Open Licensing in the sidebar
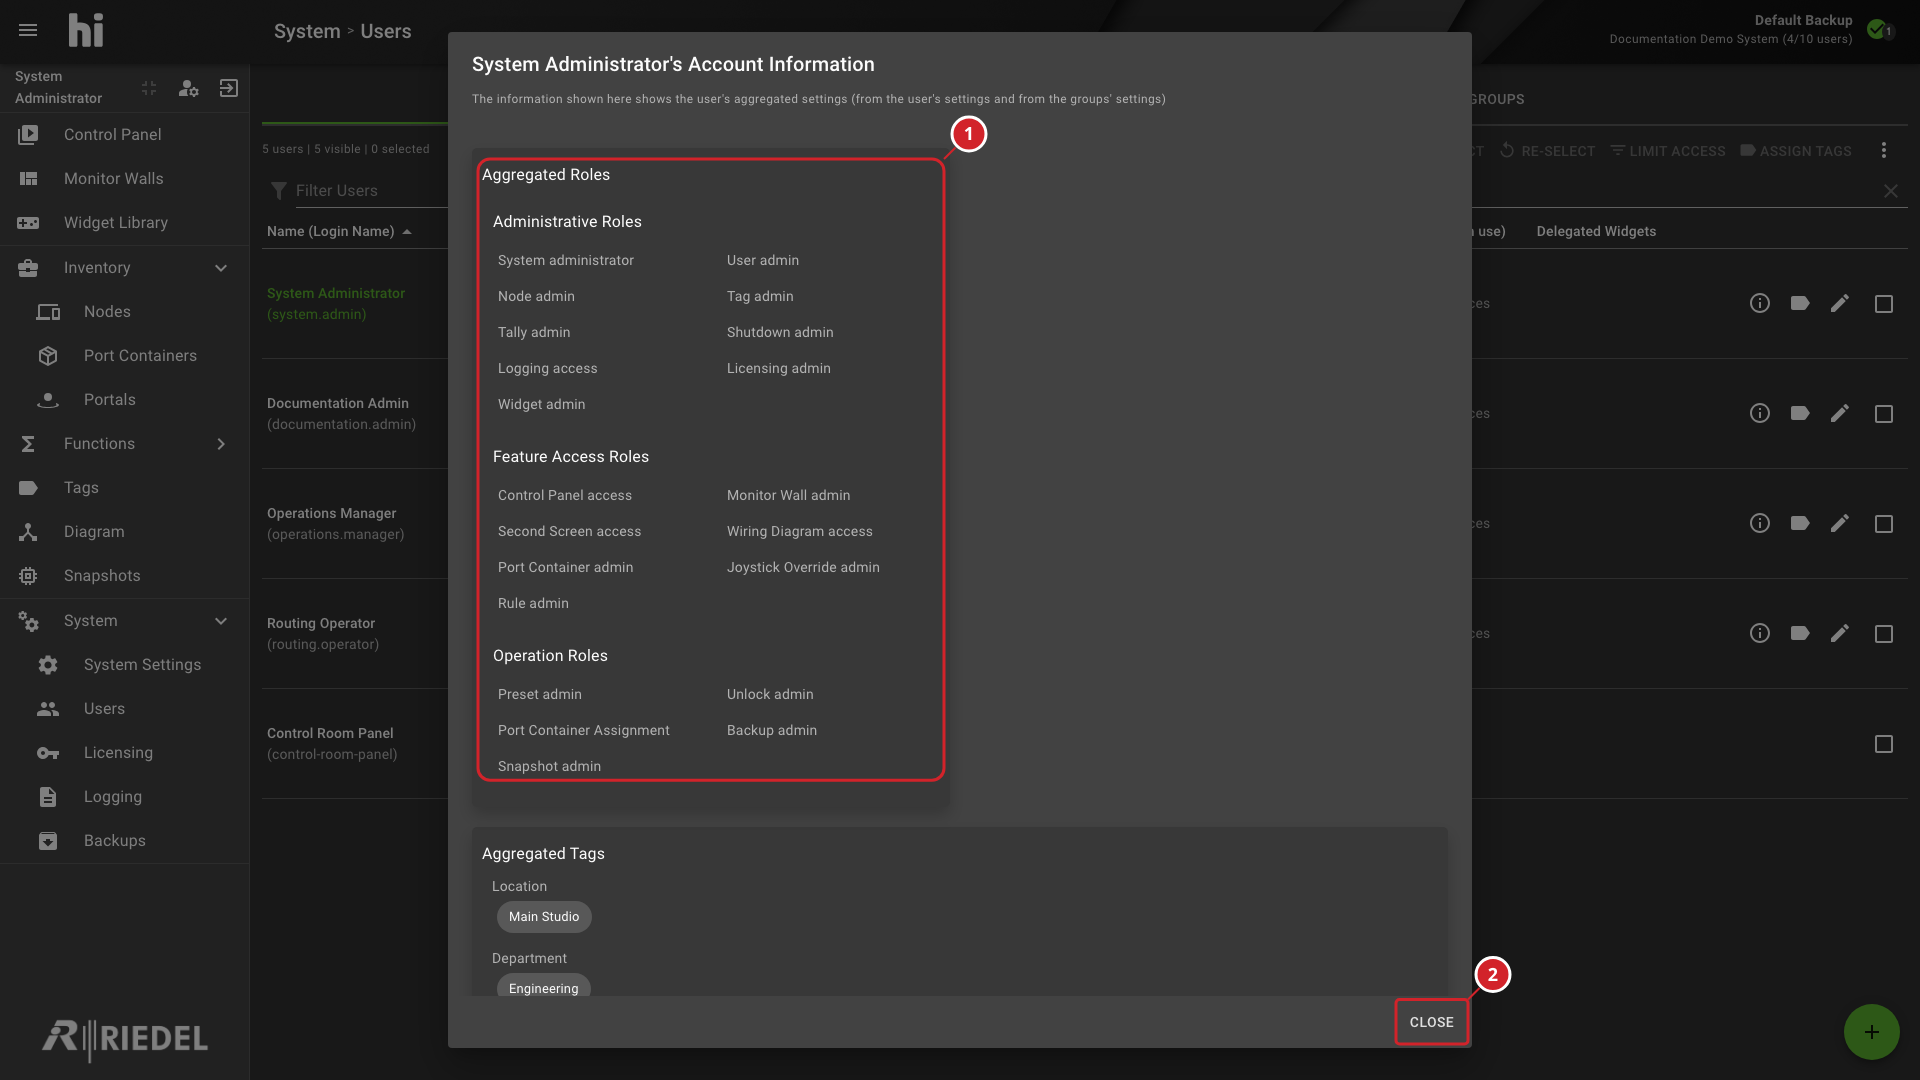 (x=124, y=752)
